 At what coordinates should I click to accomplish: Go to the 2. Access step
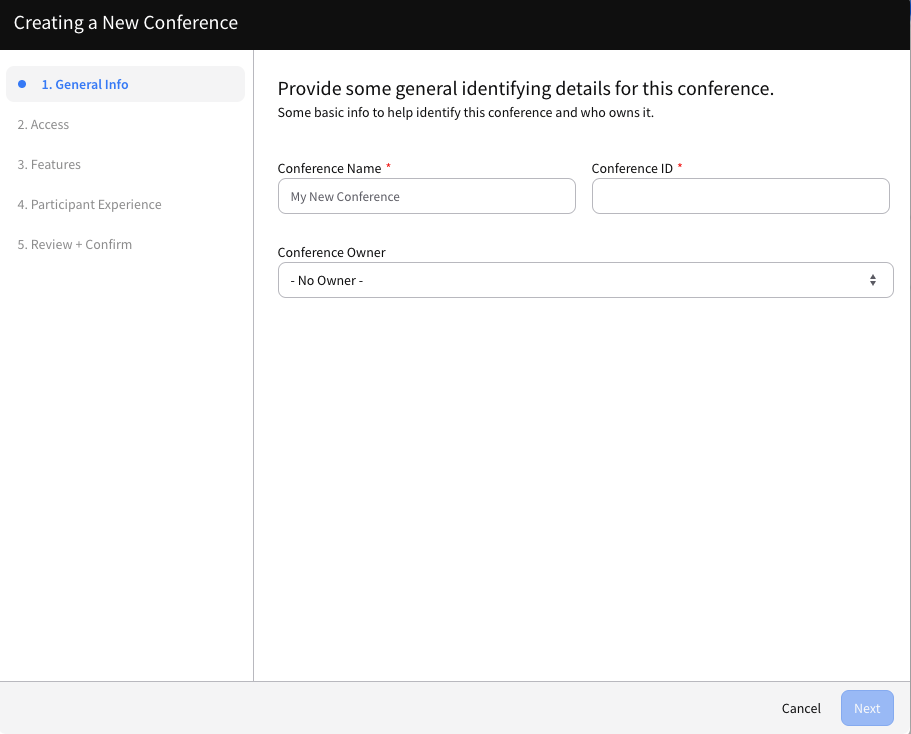coord(43,124)
